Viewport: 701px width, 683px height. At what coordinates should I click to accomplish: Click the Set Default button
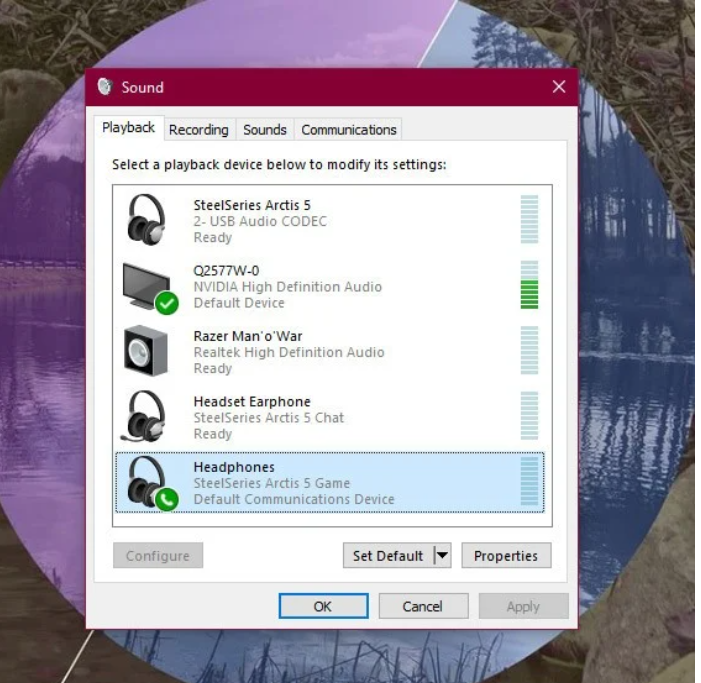[x=388, y=556]
